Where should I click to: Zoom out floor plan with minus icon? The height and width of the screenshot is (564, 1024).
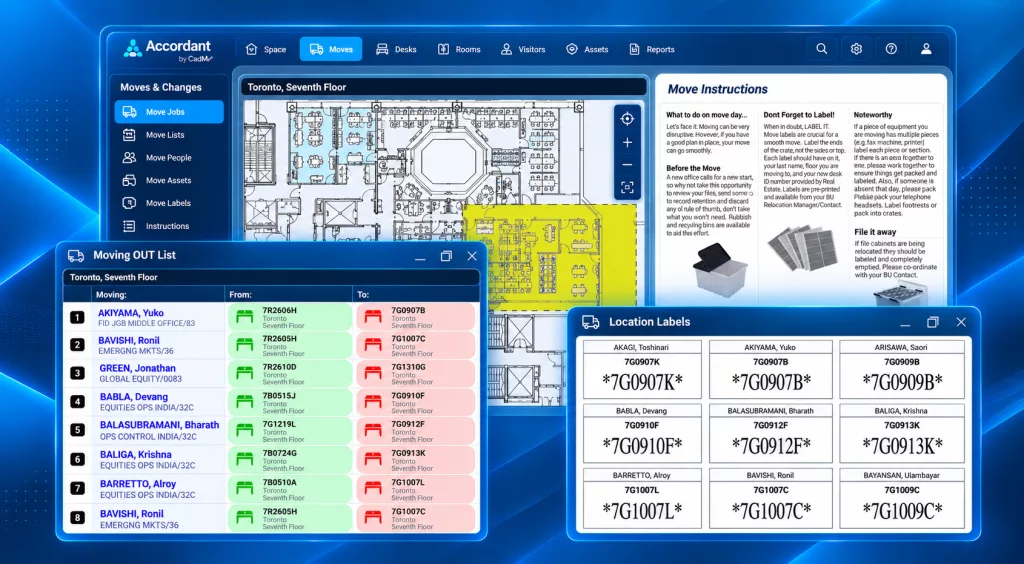[x=627, y=164]
